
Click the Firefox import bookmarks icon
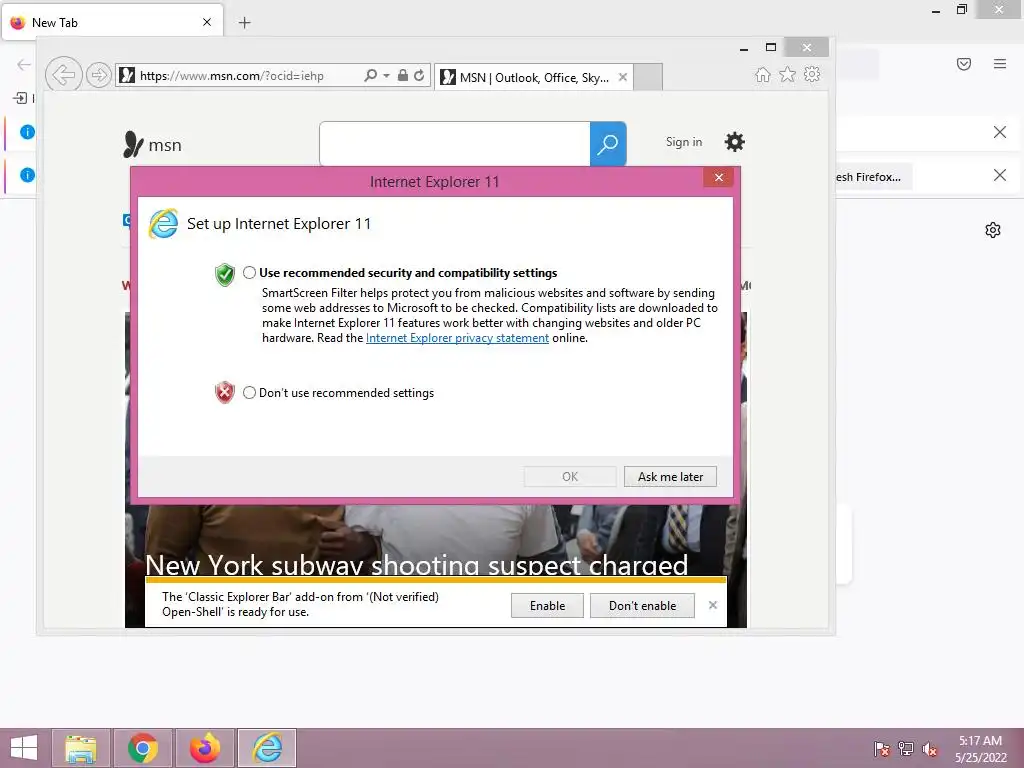[20, 98]
